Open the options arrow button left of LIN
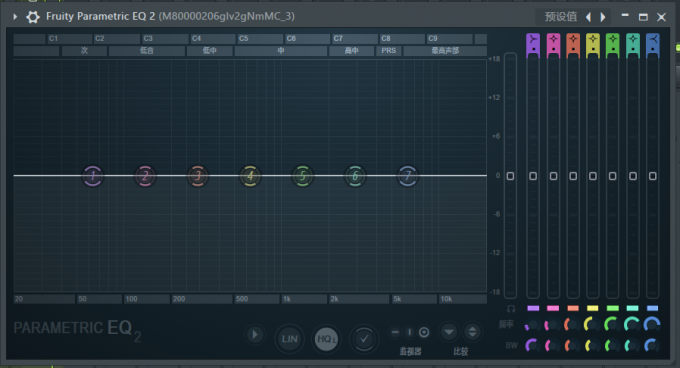 (255, 335)
